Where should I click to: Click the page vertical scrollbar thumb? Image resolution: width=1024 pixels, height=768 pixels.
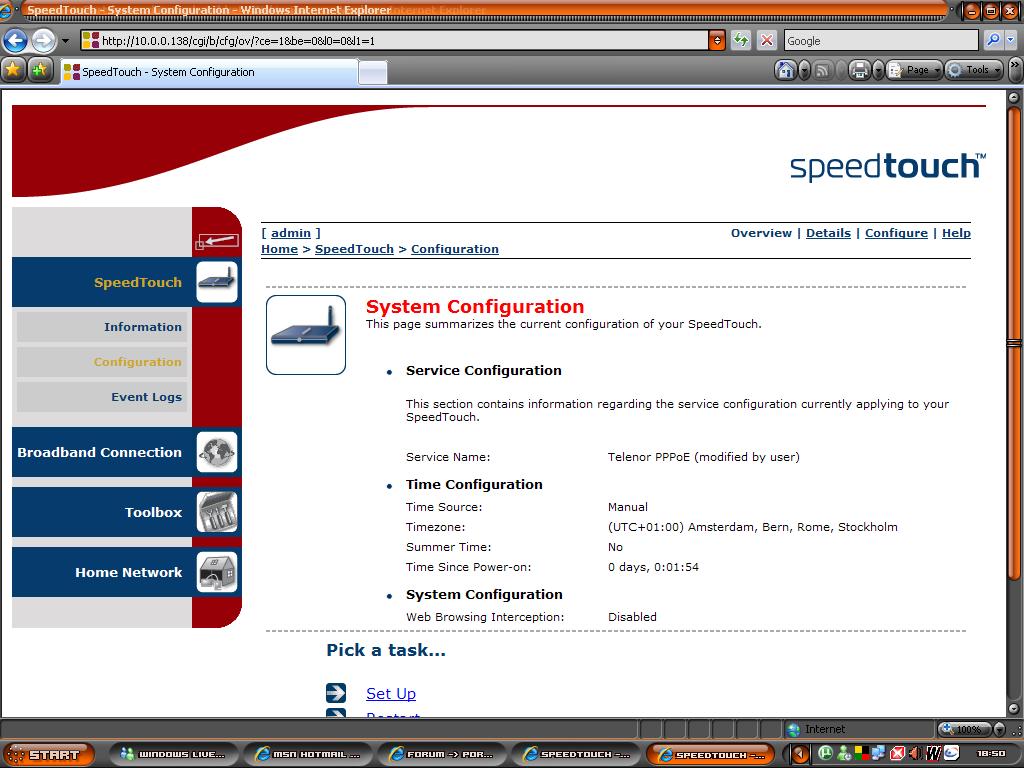(1014, 343)
